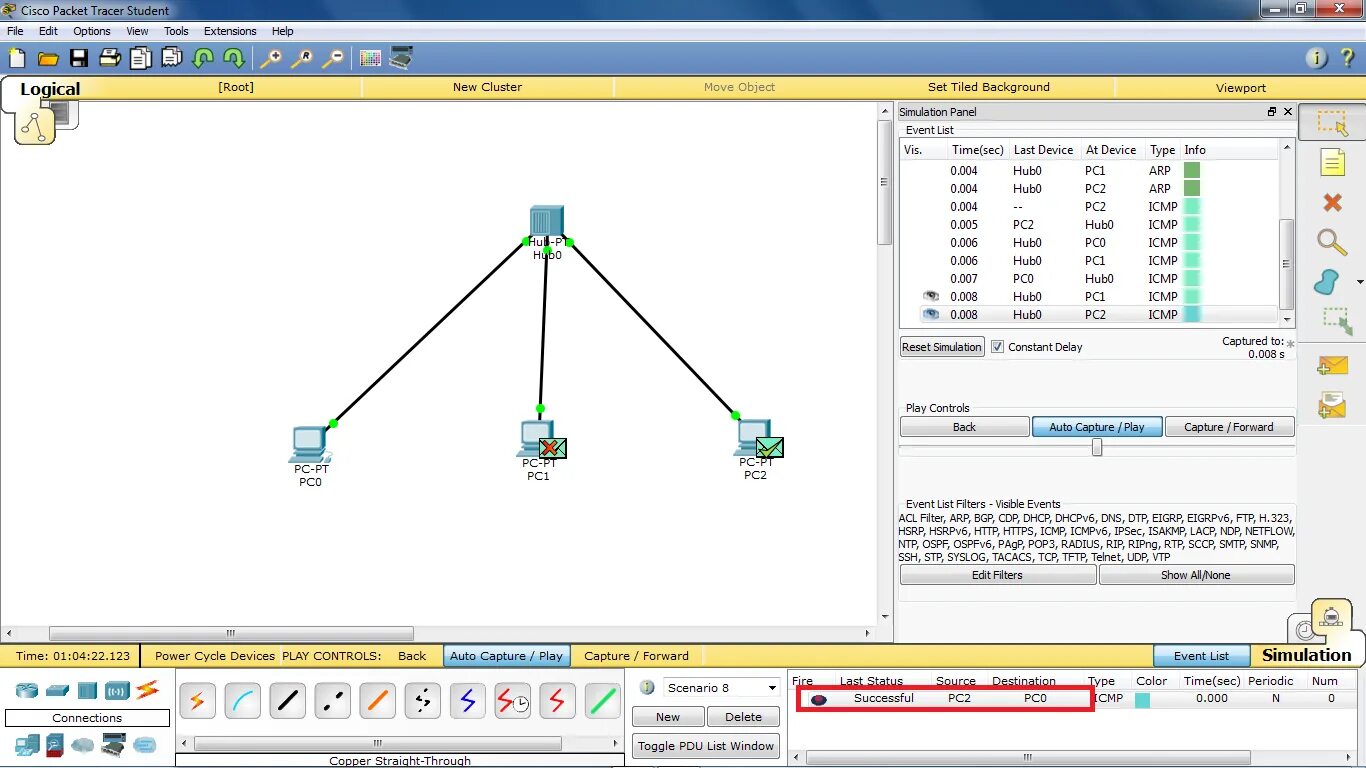Click the Reset Simulation button
Image resolution: width=1366 pixels, height=768 pixels.
(x=942, y=347)
